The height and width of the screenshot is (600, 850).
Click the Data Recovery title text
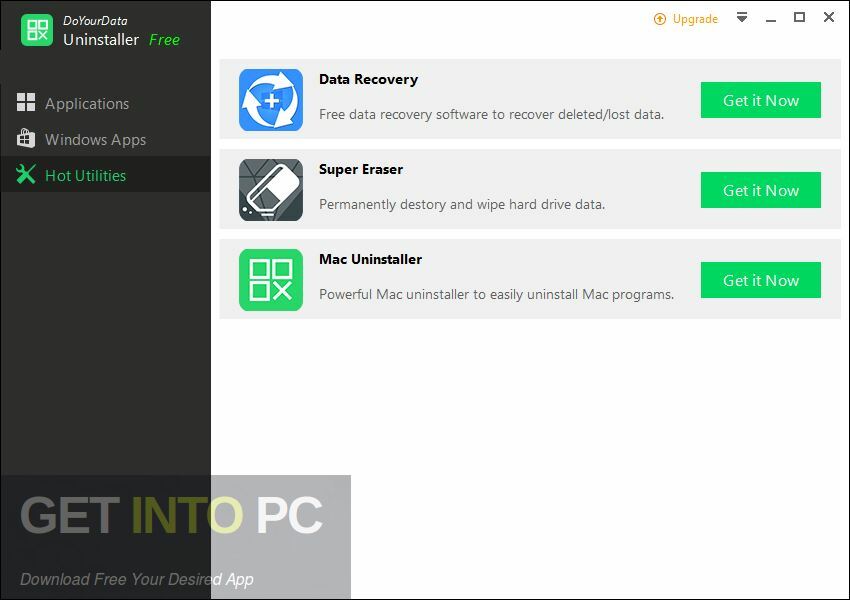(x=369, y=80)
